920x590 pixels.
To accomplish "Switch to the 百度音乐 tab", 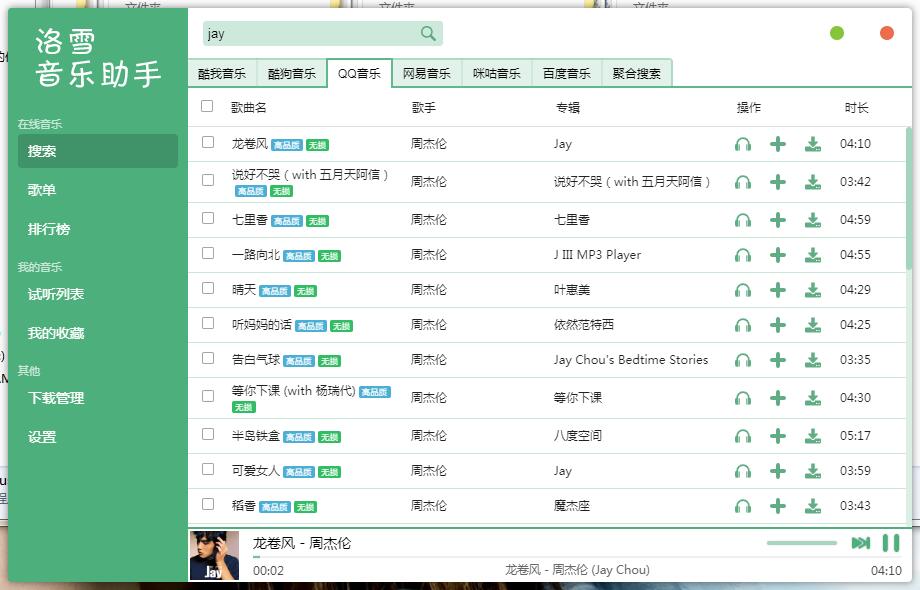I will [566, 73].
